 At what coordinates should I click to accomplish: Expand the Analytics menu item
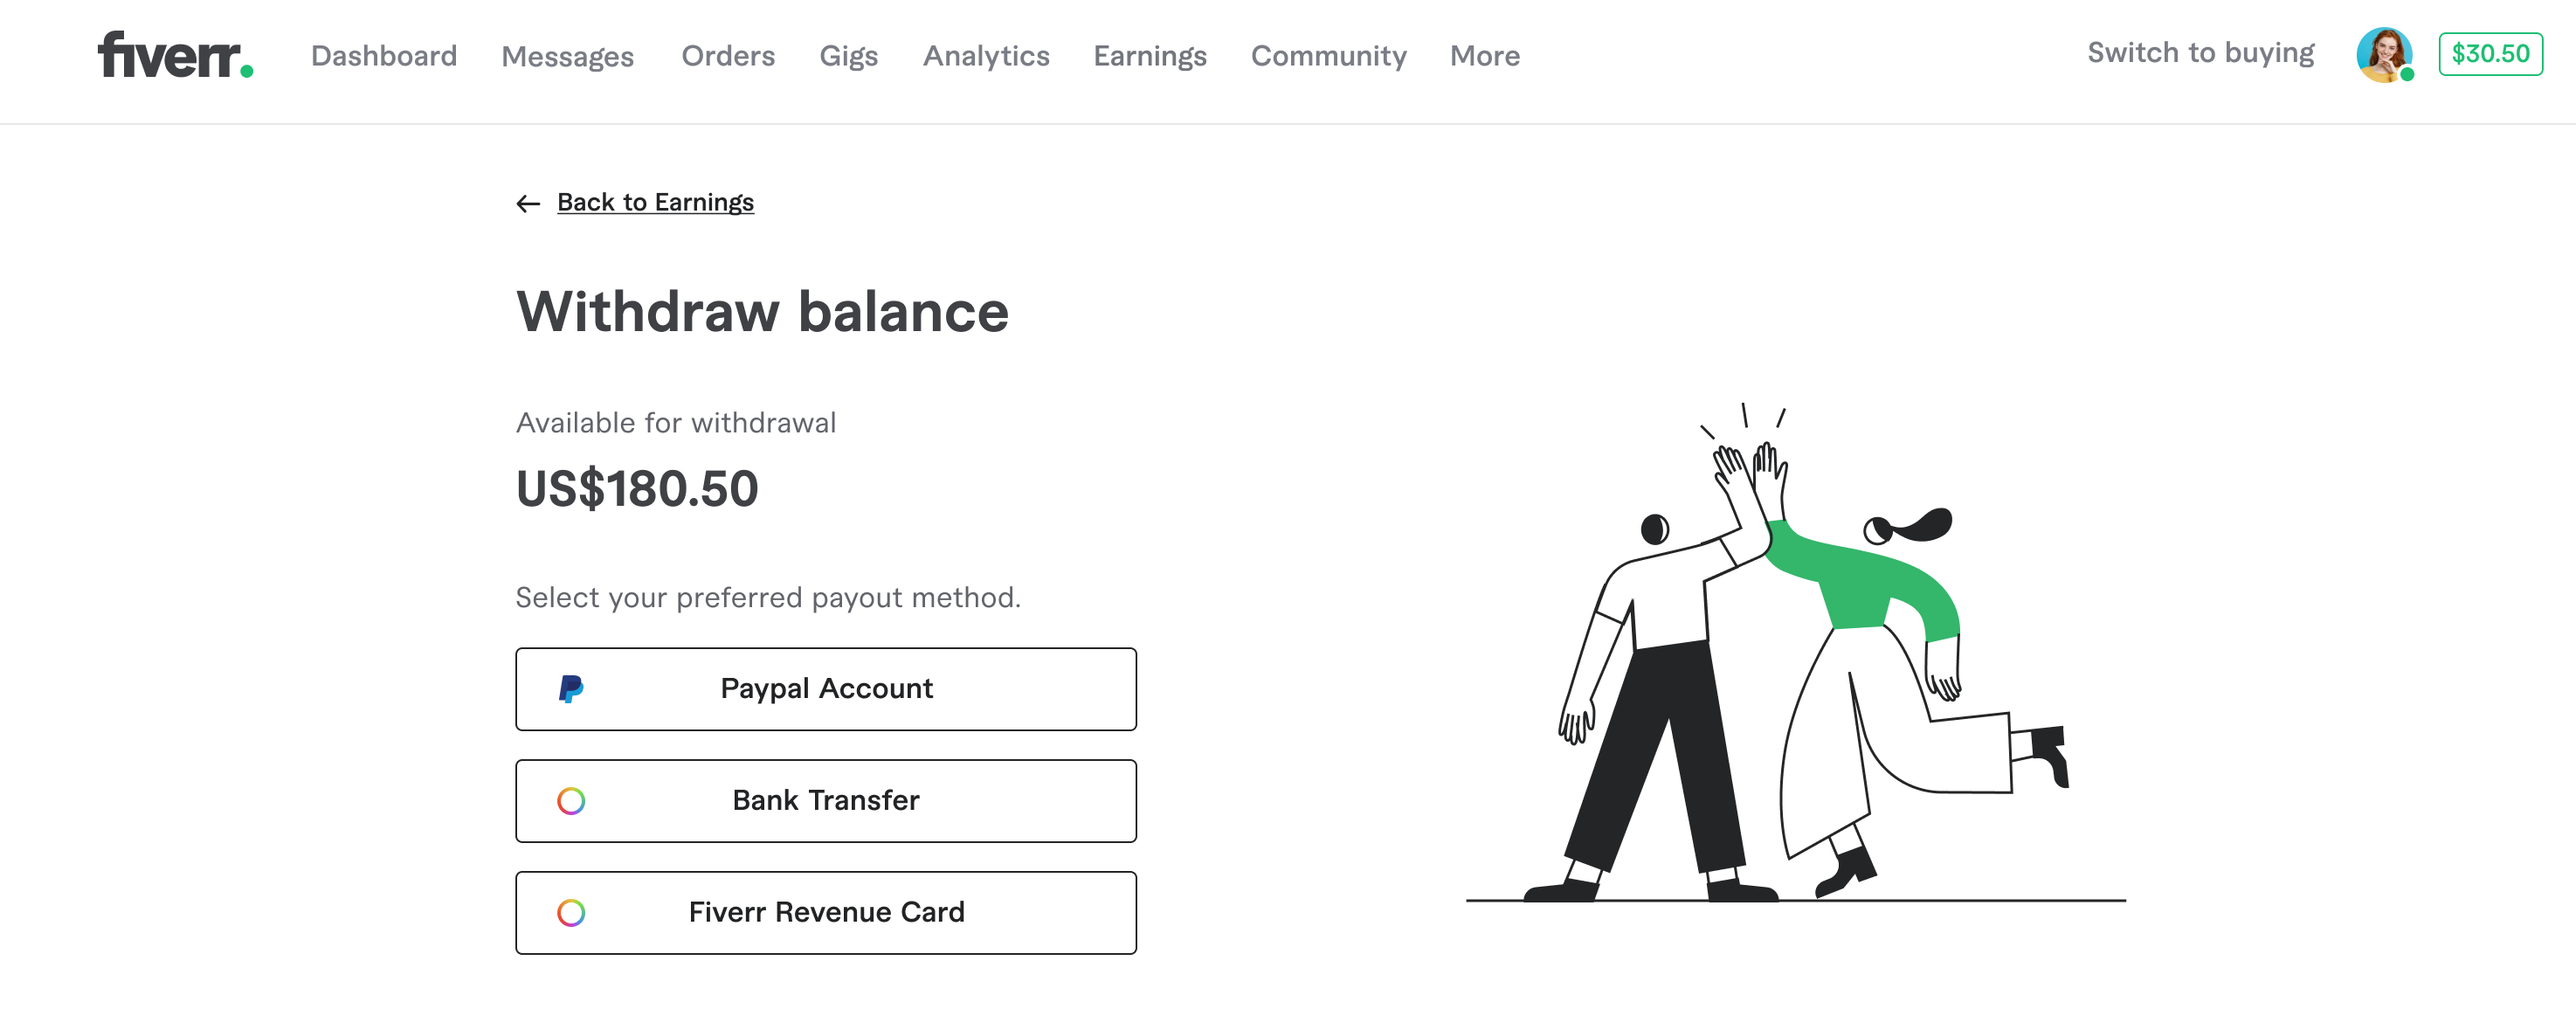click(985, 54)
